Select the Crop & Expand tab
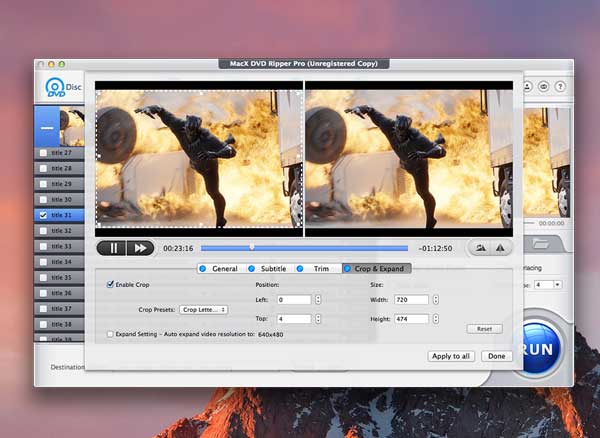This screenshot has height=438, width=600. point(377,269)
